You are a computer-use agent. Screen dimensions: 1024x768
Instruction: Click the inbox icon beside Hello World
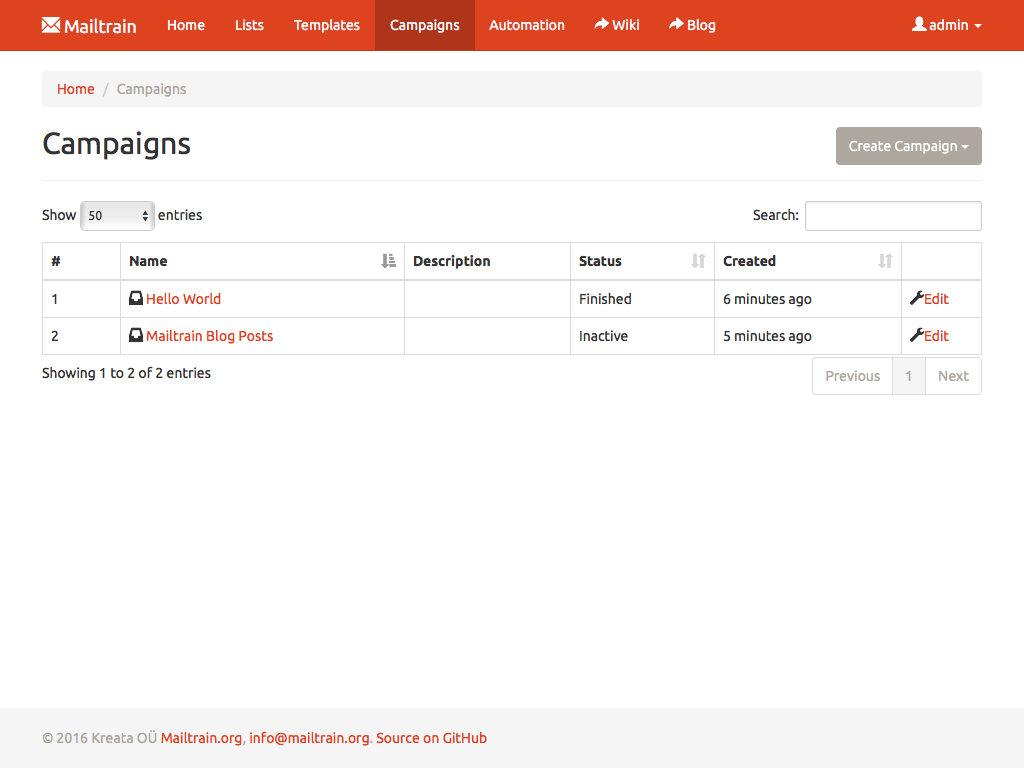[136, 298]
